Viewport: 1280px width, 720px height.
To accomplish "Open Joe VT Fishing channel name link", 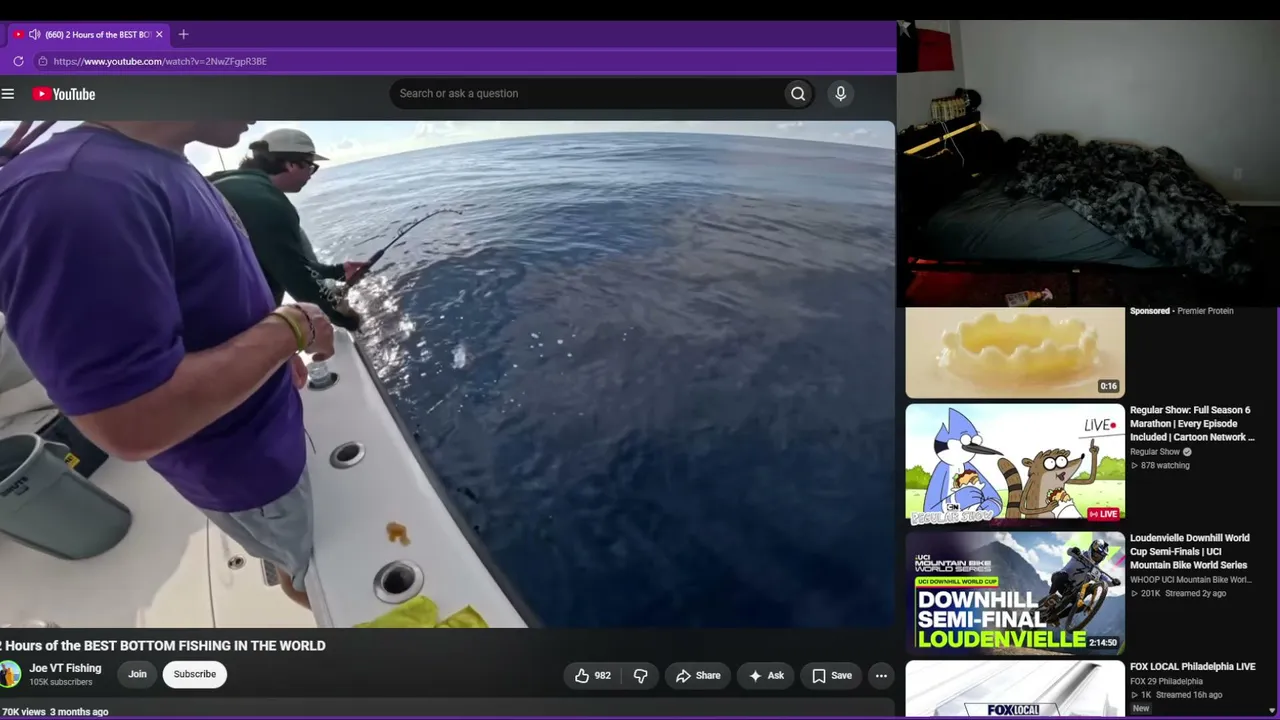I will tap(65, 668).
